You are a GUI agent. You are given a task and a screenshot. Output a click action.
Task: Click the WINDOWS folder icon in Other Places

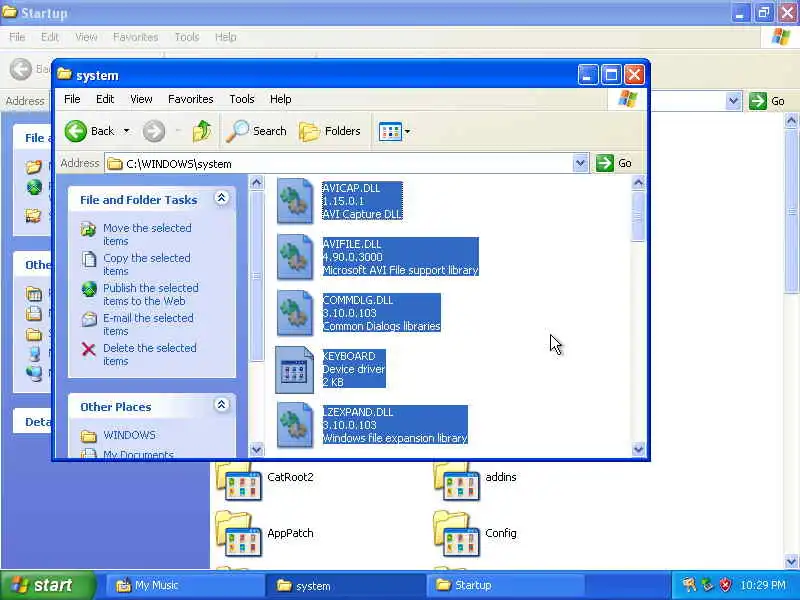(89, 436)
